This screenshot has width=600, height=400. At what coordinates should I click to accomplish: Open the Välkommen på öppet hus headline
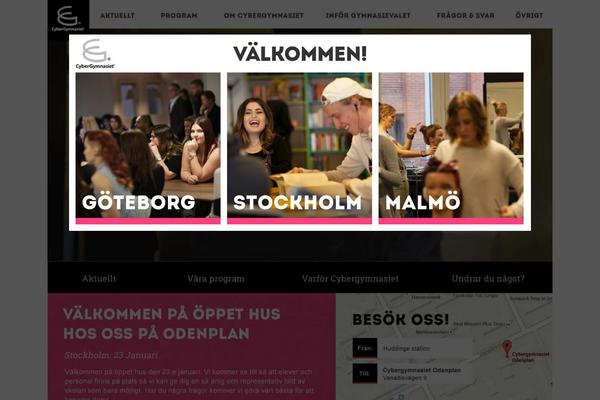172,324
